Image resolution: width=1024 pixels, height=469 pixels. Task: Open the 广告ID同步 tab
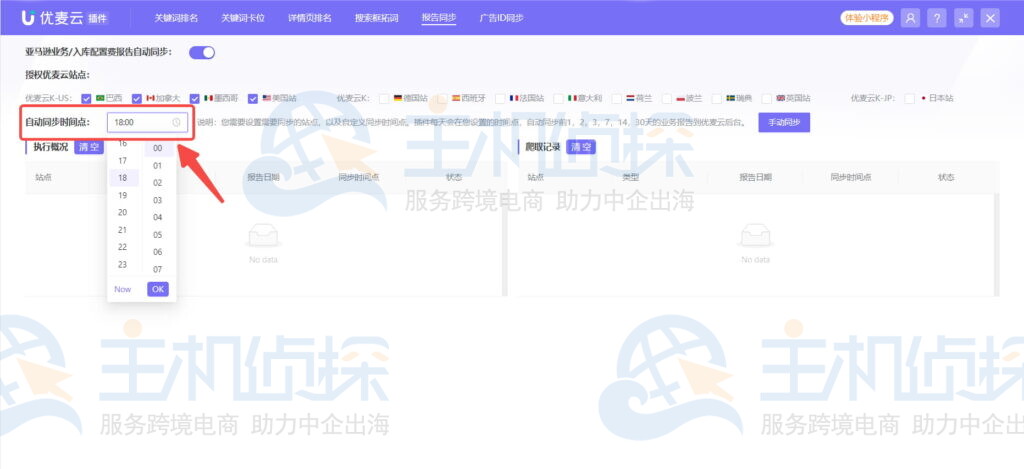[x=502, y=18]
